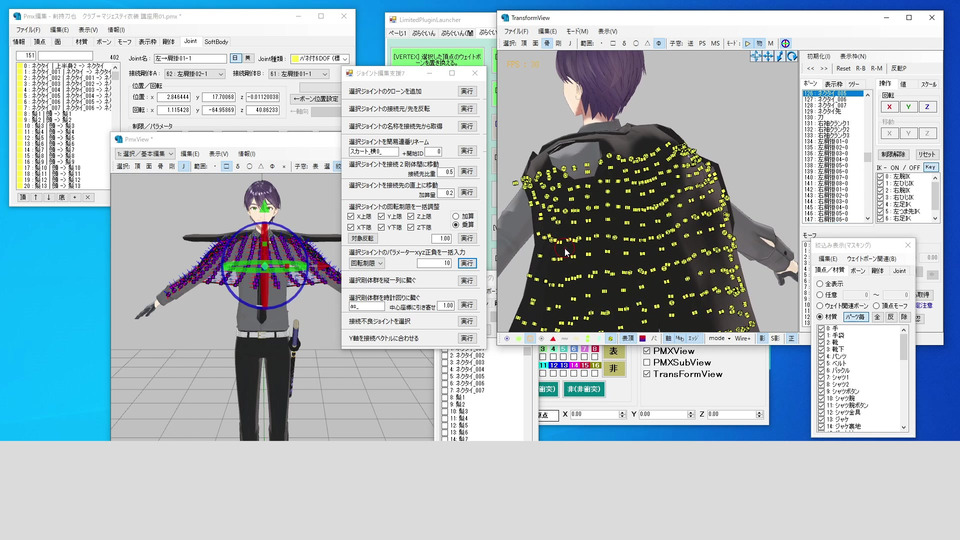Click group 12 blue color cell
This screenshot has width=960, height=540.
[553, 365]
